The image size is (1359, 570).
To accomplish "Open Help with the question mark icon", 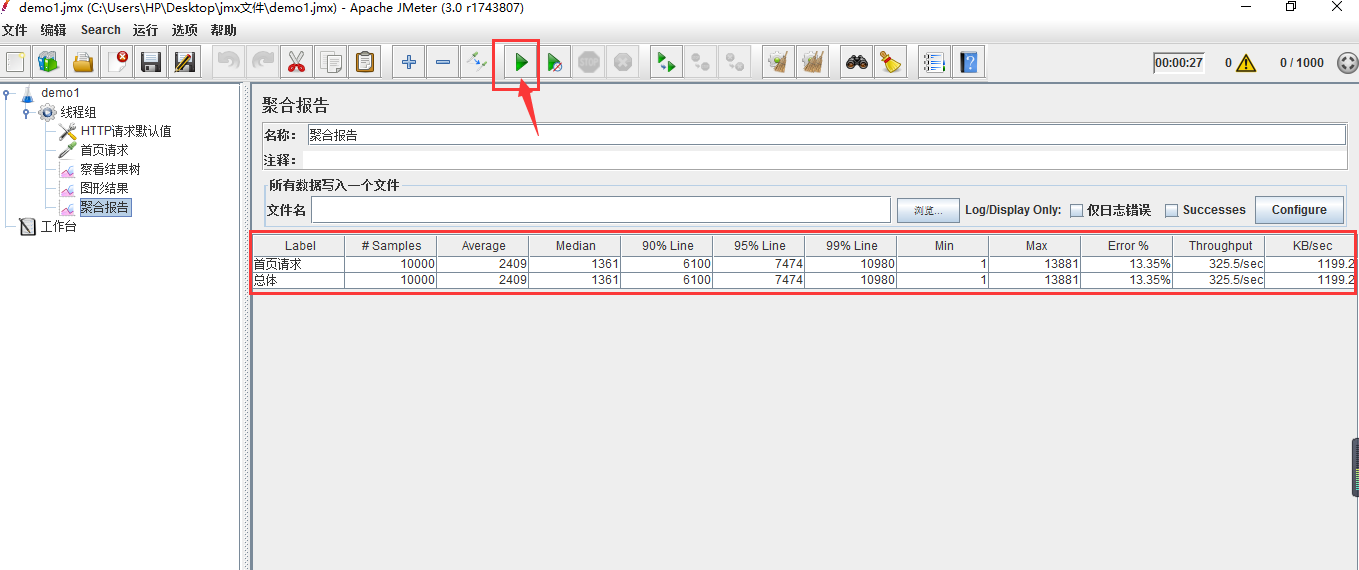I will 969,62.
